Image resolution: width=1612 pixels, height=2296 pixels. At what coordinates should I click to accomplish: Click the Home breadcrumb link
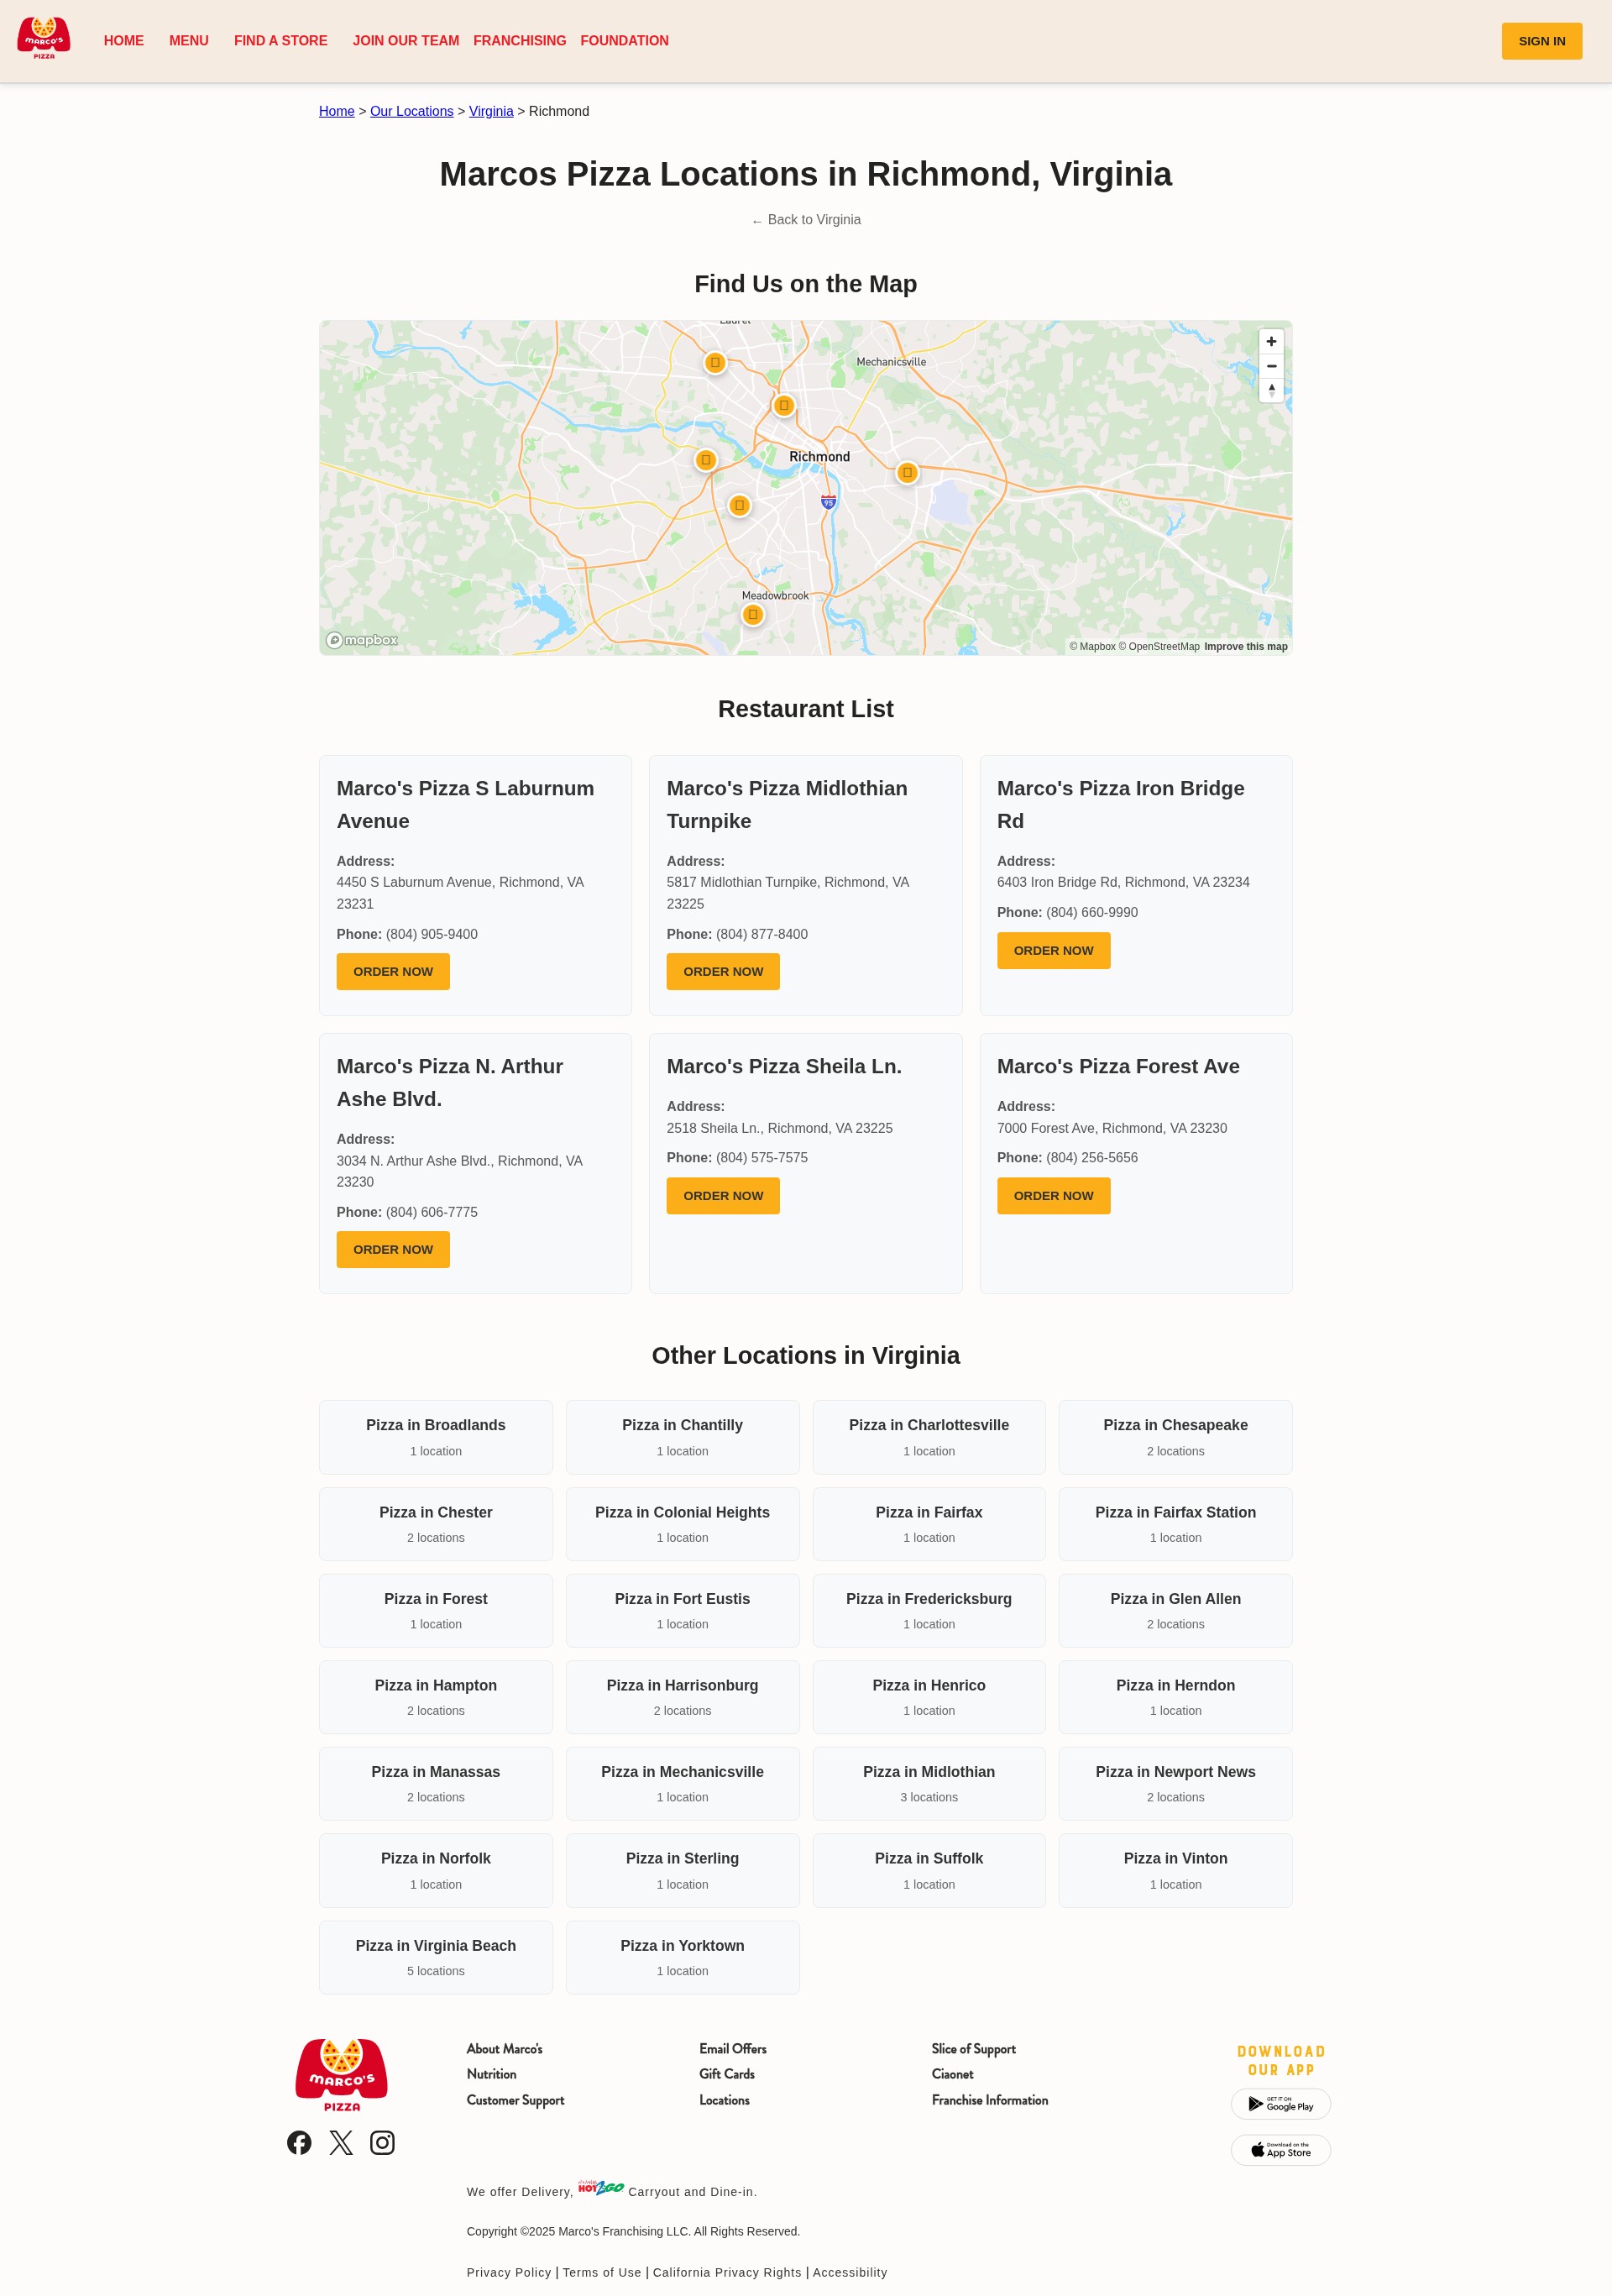[x=337, y=111]
